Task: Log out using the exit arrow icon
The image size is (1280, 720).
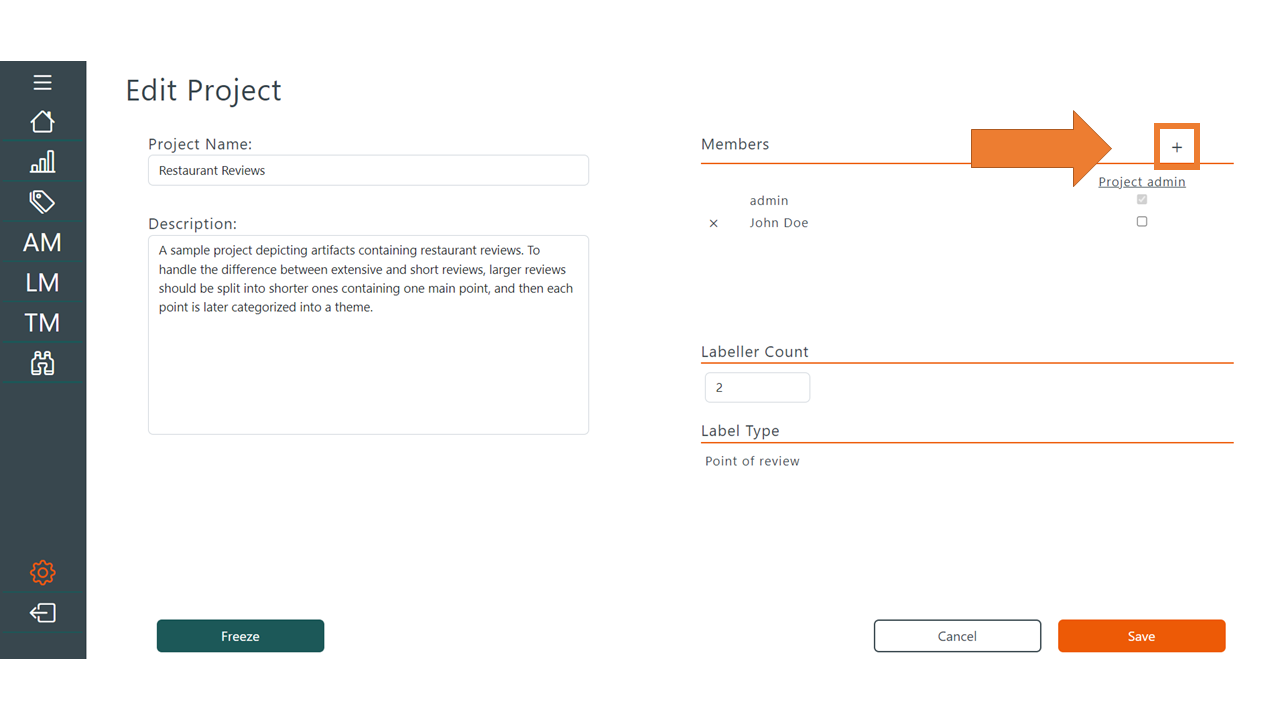Action: (42, 613)
